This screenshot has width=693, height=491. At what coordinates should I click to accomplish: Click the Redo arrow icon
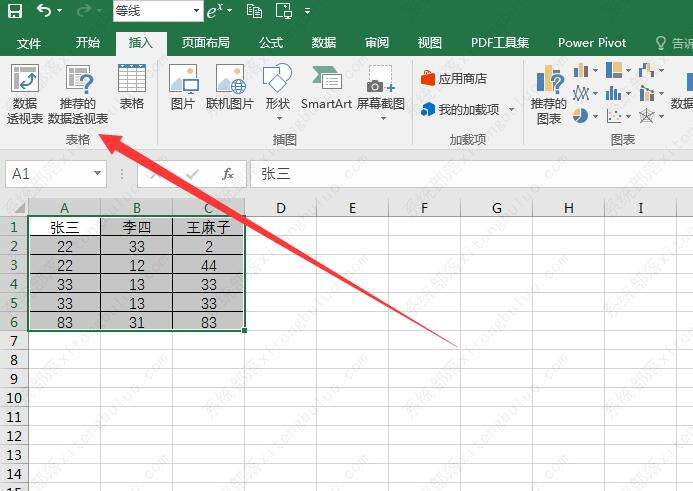pyautogui.click(x=84, y=10)
